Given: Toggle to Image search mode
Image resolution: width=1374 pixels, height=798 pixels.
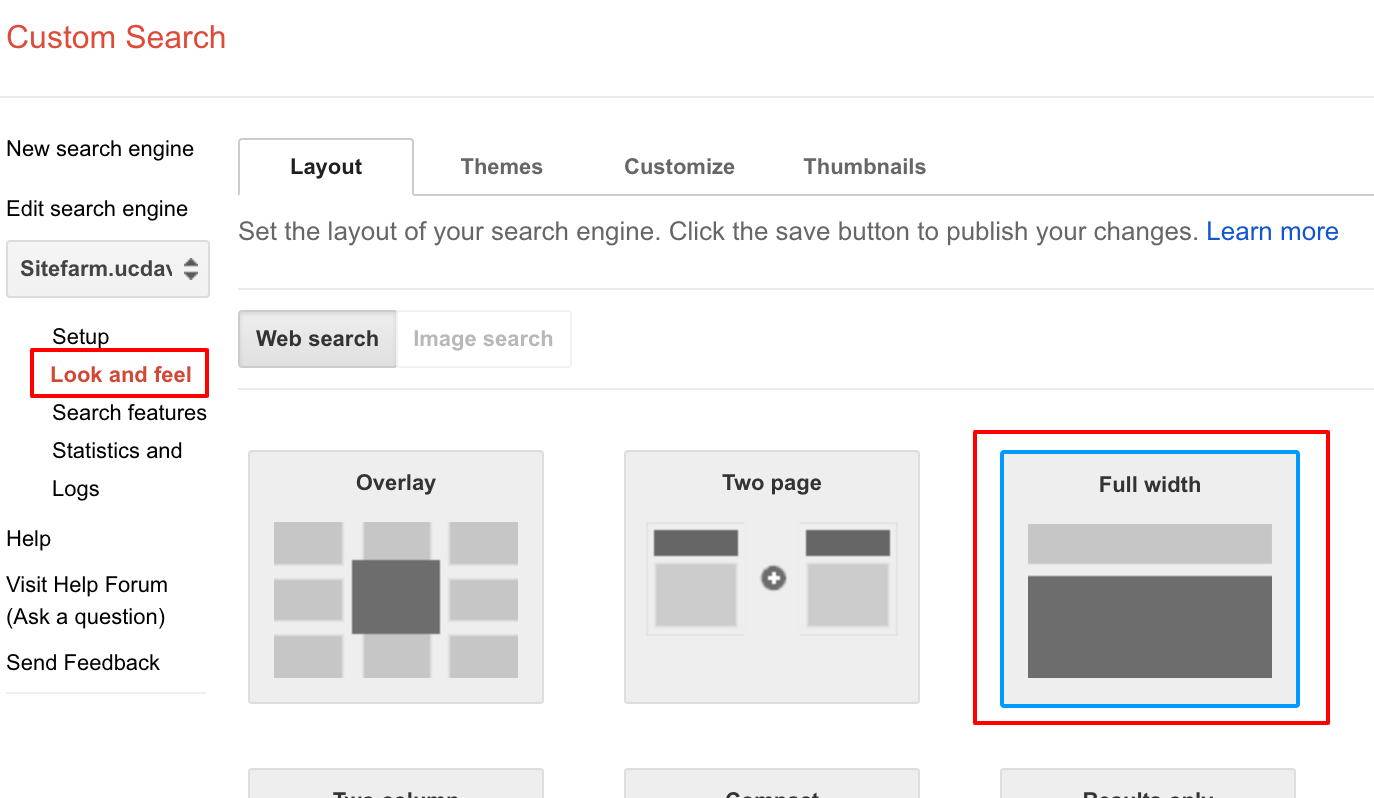Looking at the screenshot, I should (483, 339).
